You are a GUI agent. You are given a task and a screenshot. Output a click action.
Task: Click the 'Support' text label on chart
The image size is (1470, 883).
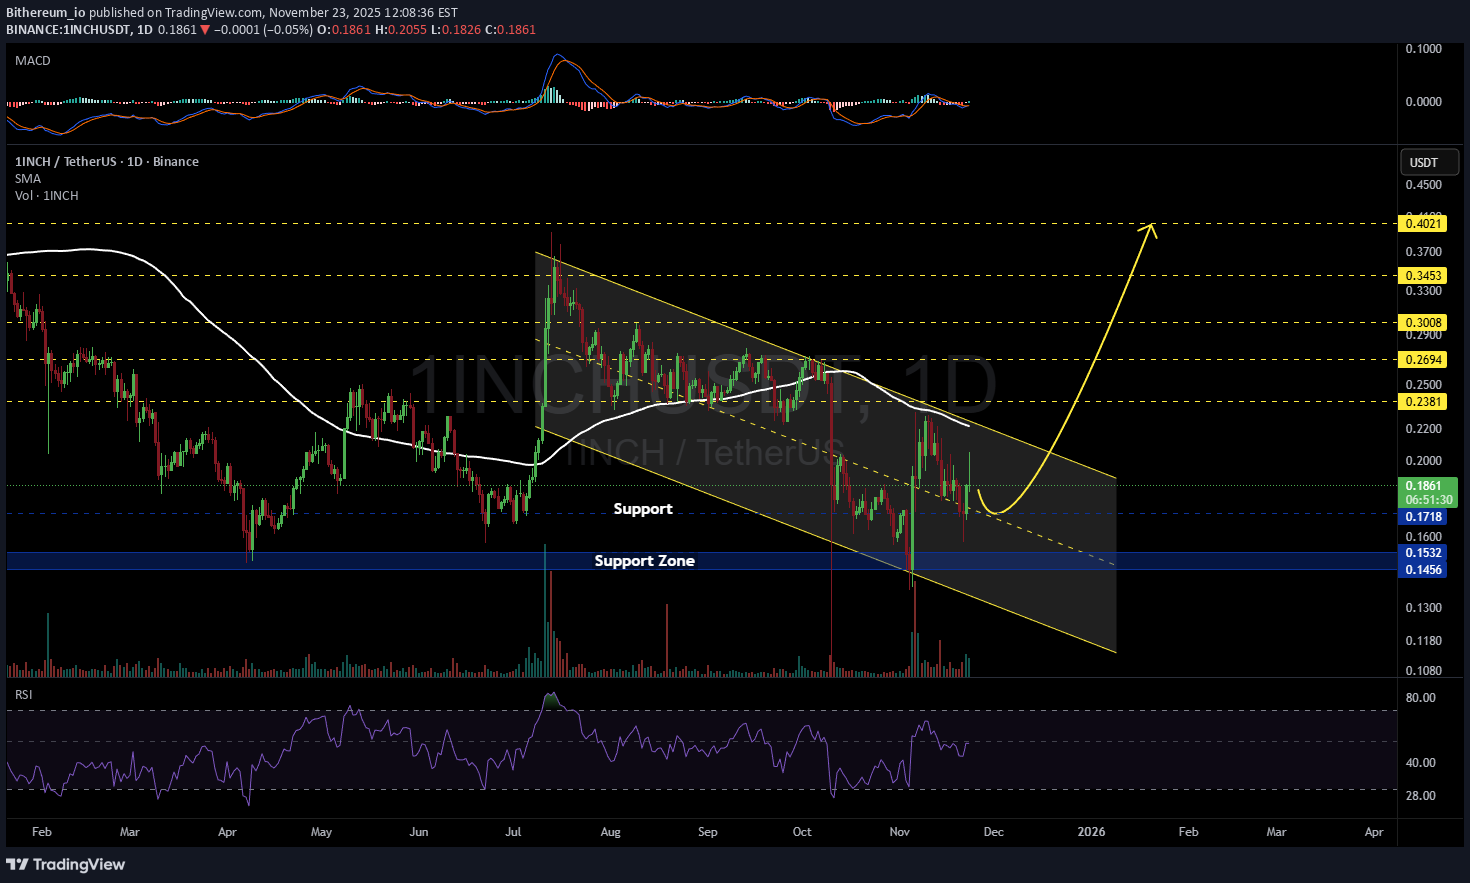(x=643, y=509)
